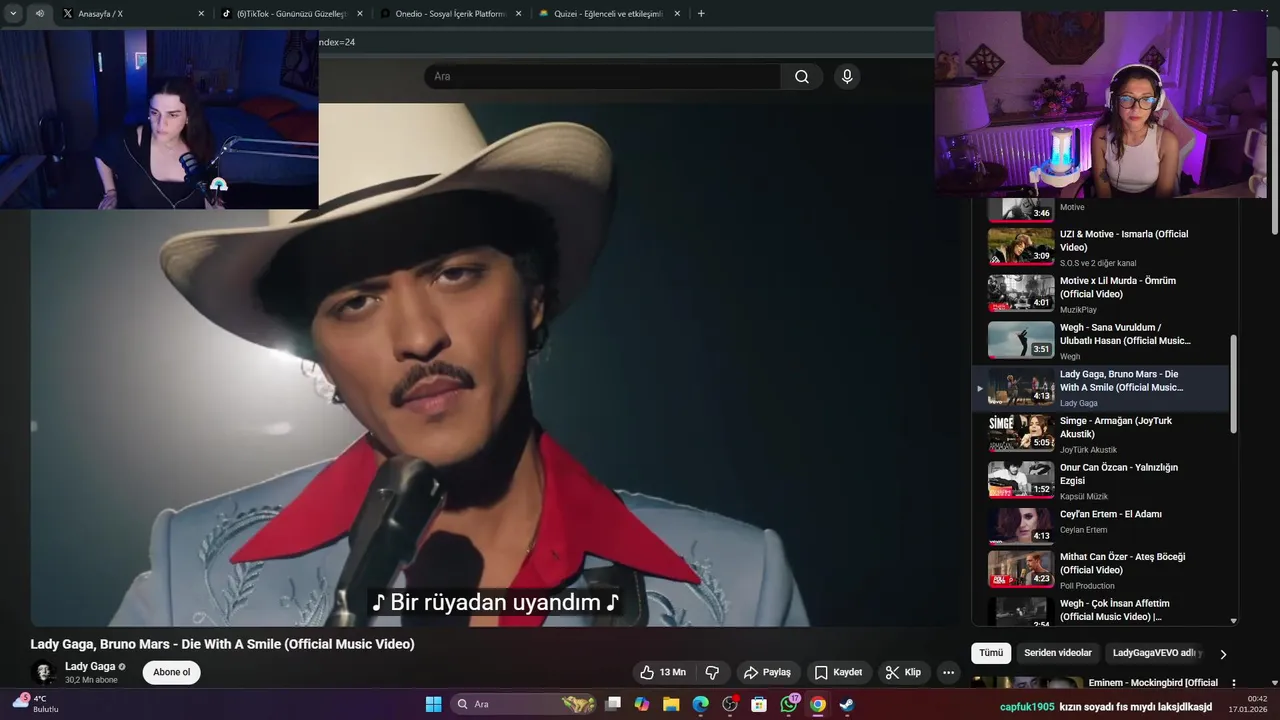The image size is (1280, 720).
Task: Open Copilot from the taskbar
Action: pos(642,704)
